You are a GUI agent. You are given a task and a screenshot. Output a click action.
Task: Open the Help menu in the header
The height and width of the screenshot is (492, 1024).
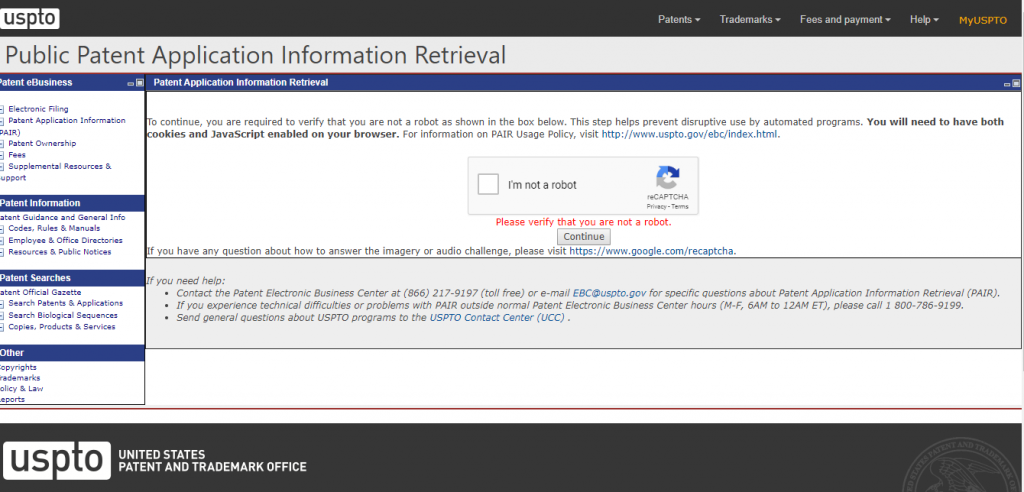click(x=924, y=20)
